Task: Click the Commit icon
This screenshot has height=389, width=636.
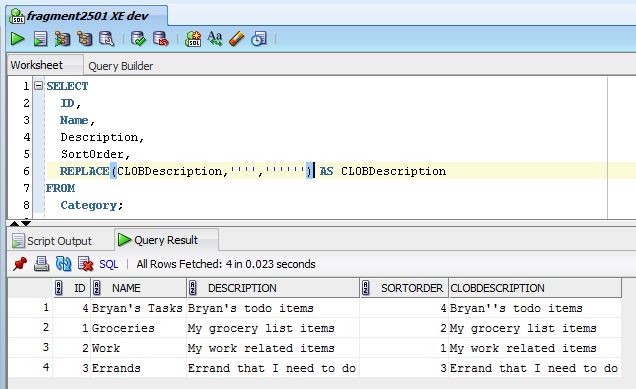Action: (138, 39)
